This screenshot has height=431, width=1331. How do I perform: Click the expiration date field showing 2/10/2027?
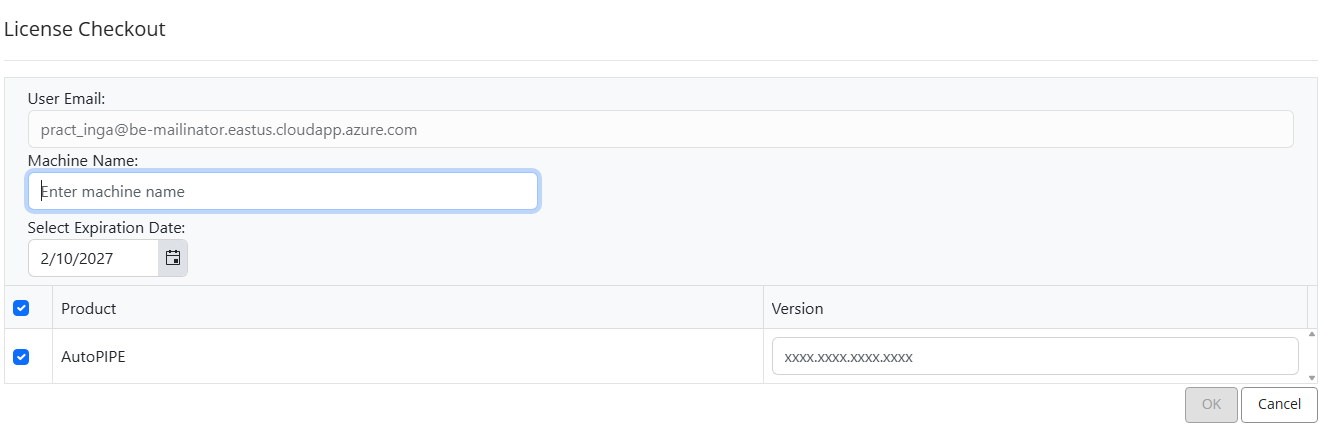point(93,258)
